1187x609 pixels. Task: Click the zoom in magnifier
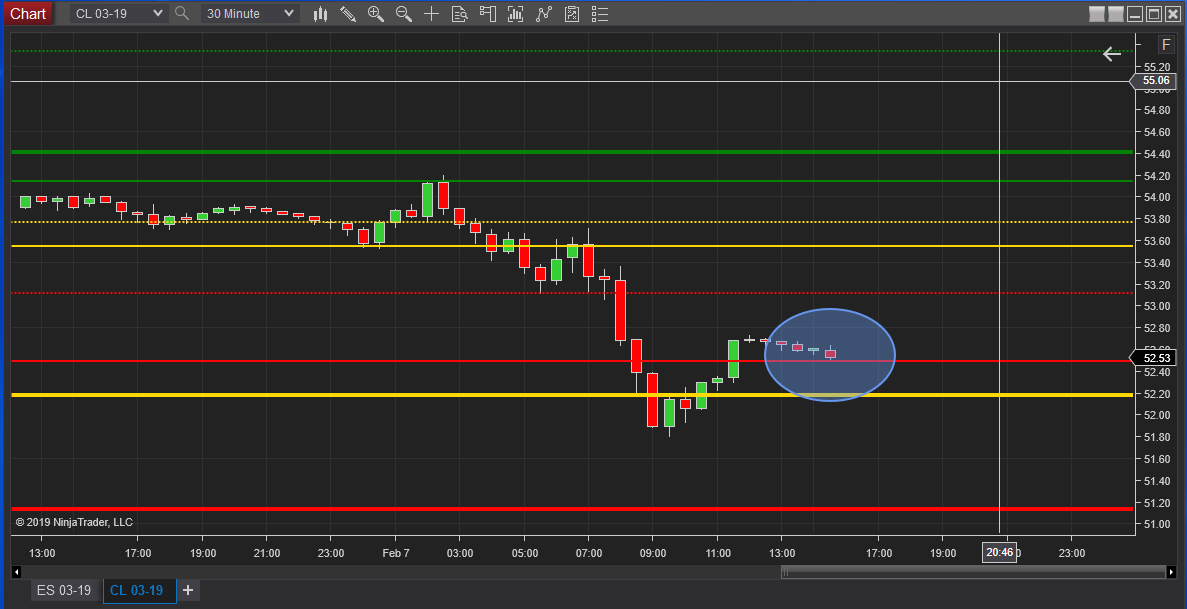click(375, 14)
